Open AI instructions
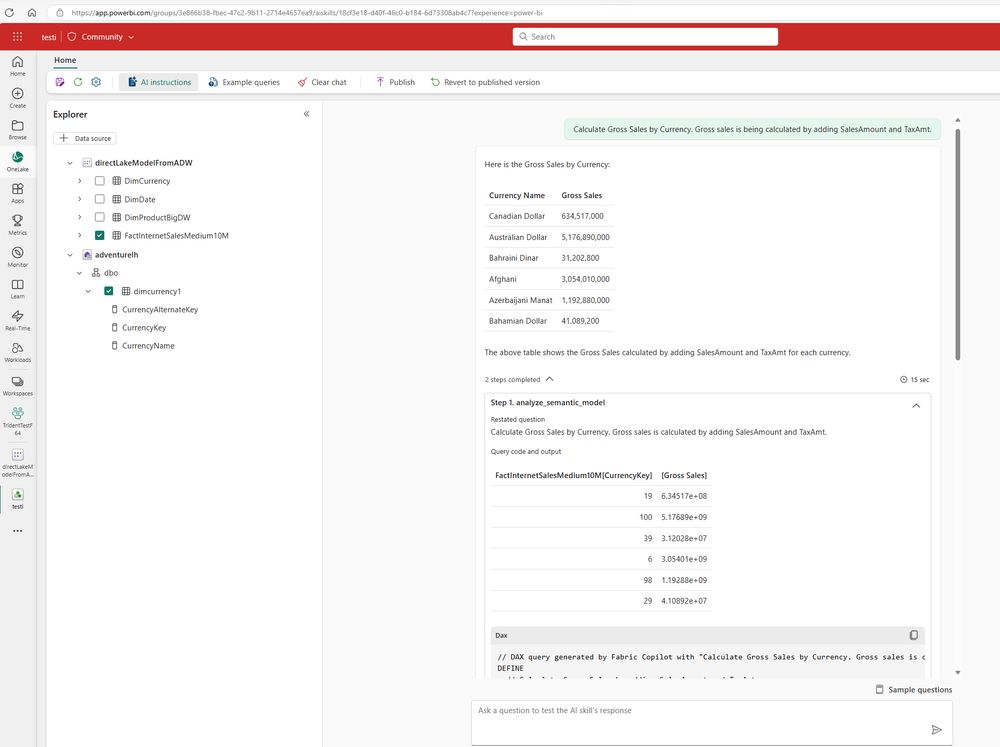The height and width of the screenshot is (747, 1000). [159, 82]
